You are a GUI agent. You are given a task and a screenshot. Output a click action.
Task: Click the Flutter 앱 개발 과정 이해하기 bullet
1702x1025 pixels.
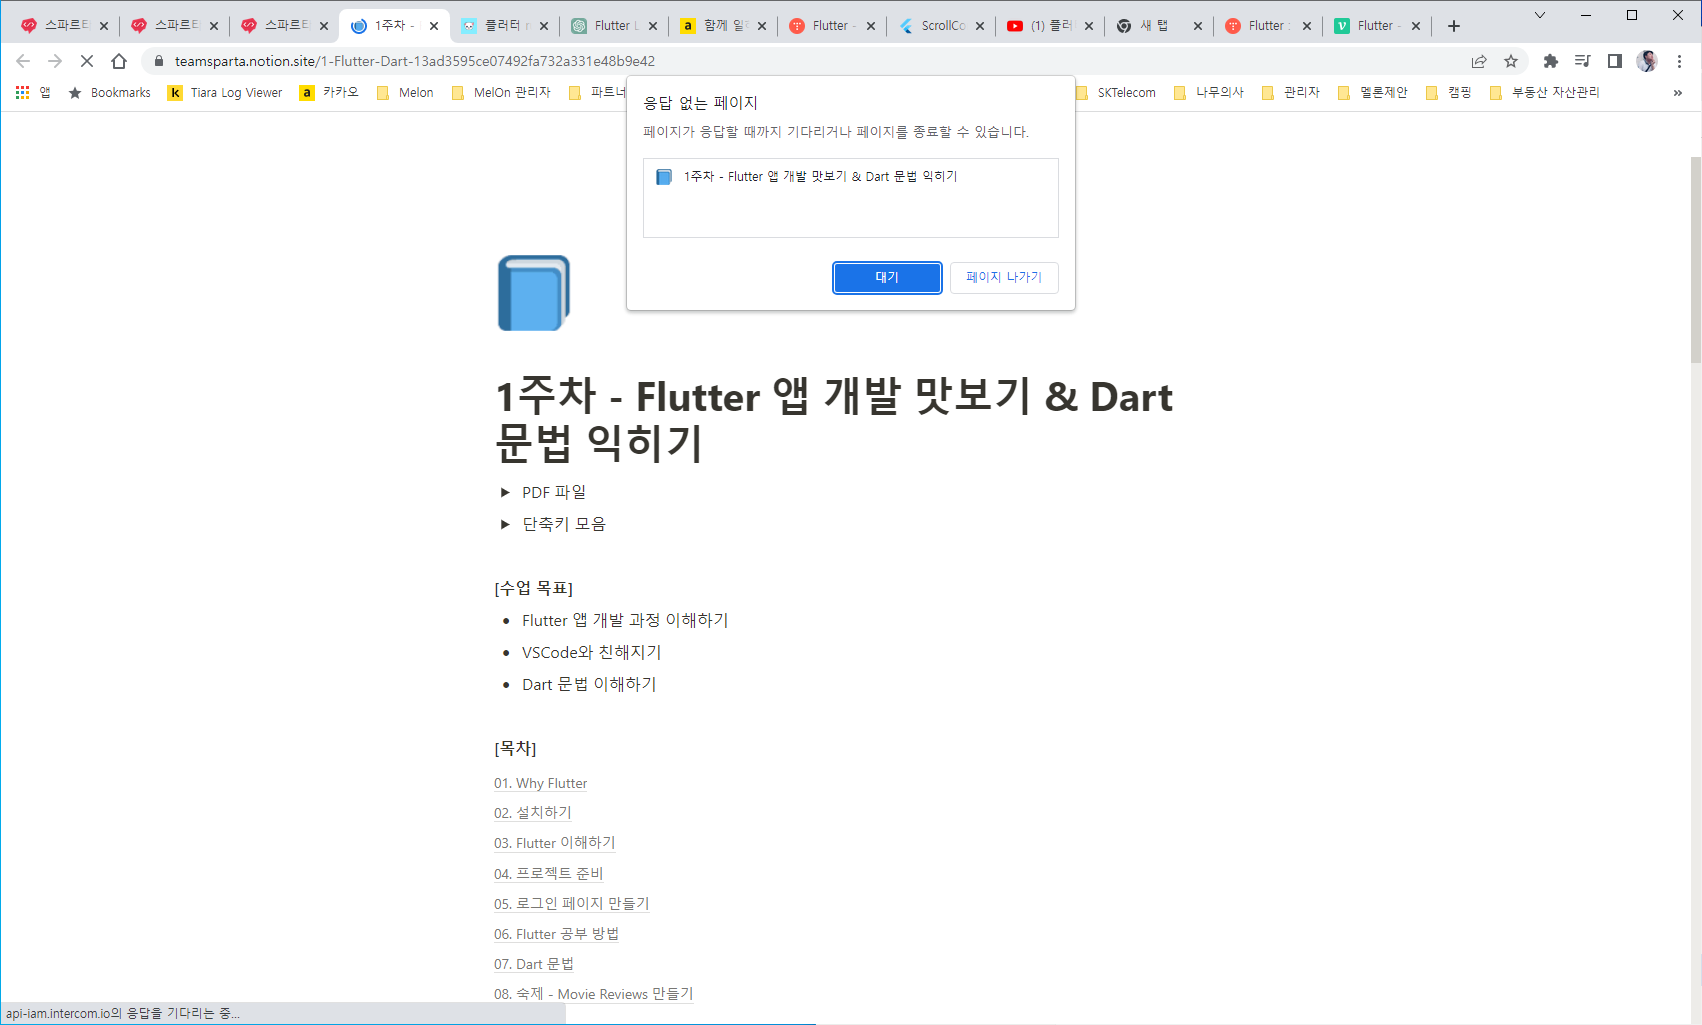pos(625,620)
